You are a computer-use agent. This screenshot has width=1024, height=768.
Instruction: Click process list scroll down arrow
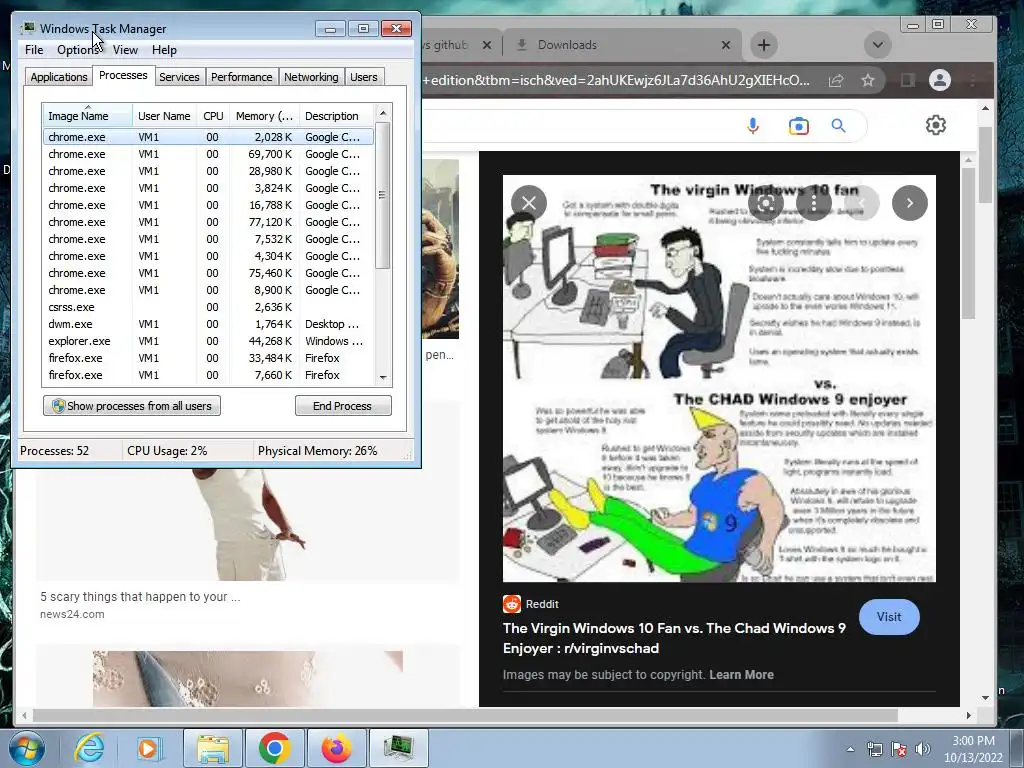(x=383, y=377)
